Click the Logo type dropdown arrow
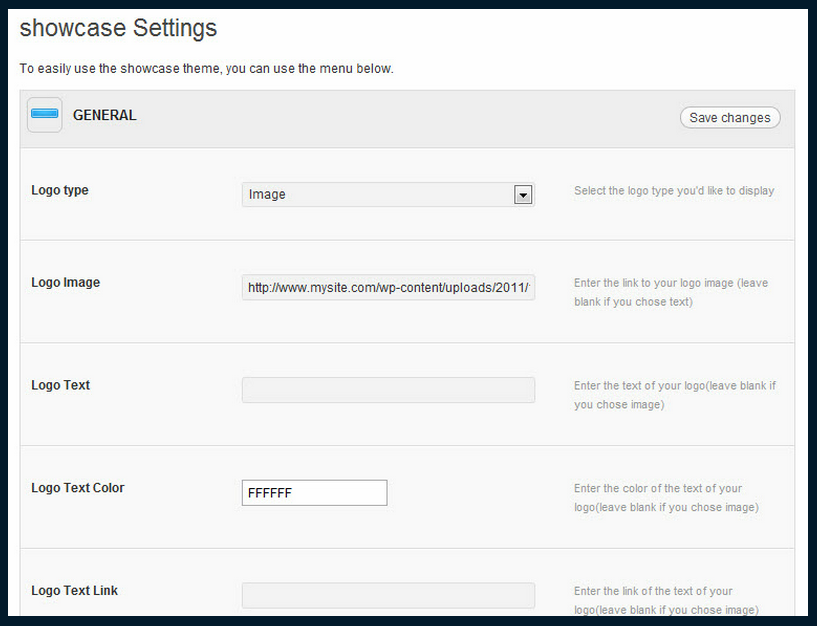The image size is (817, 626). [523, 195]
